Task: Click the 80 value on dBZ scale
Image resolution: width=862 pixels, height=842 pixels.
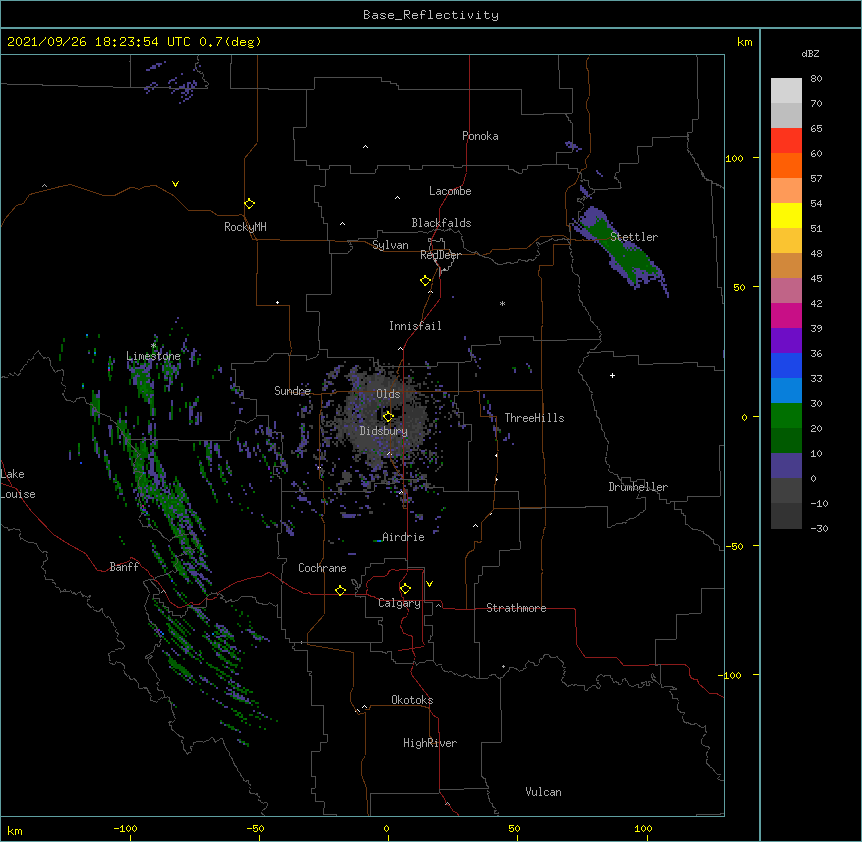Action: pos(816,79)
